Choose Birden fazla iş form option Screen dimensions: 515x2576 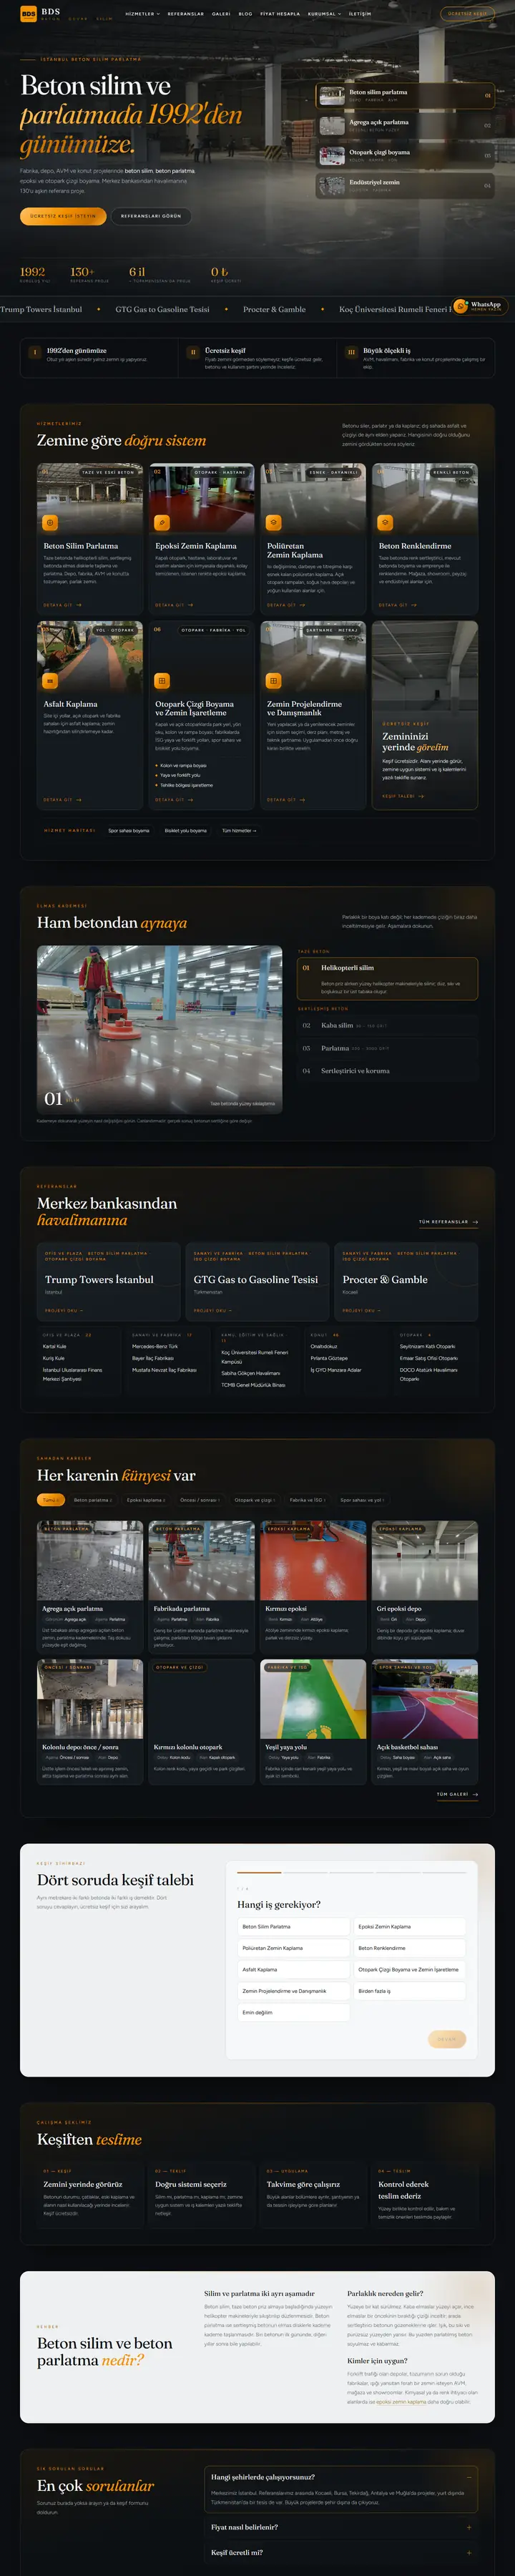[x=410, y=1991]
